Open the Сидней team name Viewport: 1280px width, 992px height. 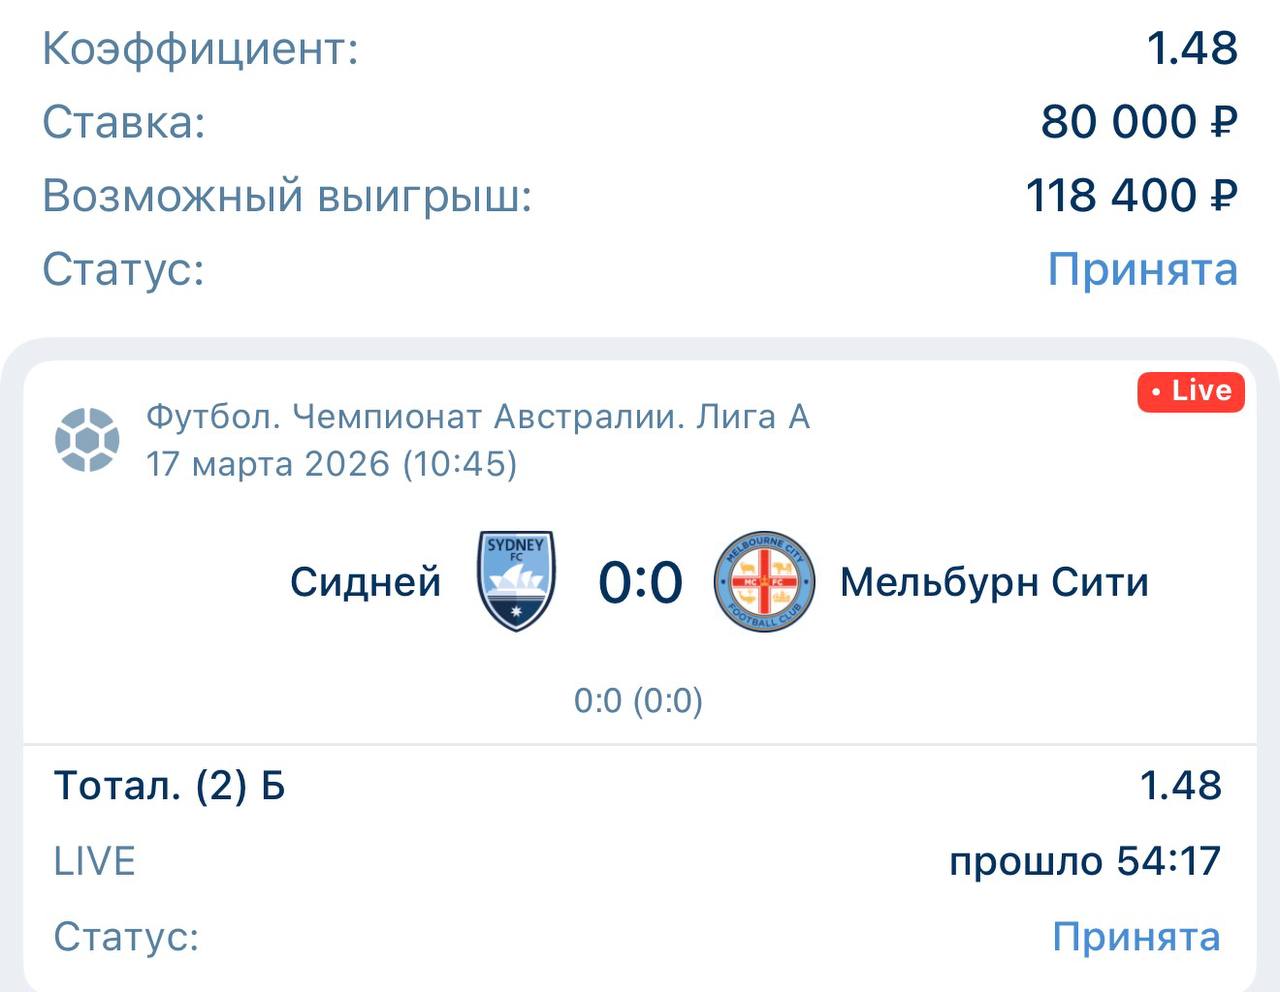(365, 582)
